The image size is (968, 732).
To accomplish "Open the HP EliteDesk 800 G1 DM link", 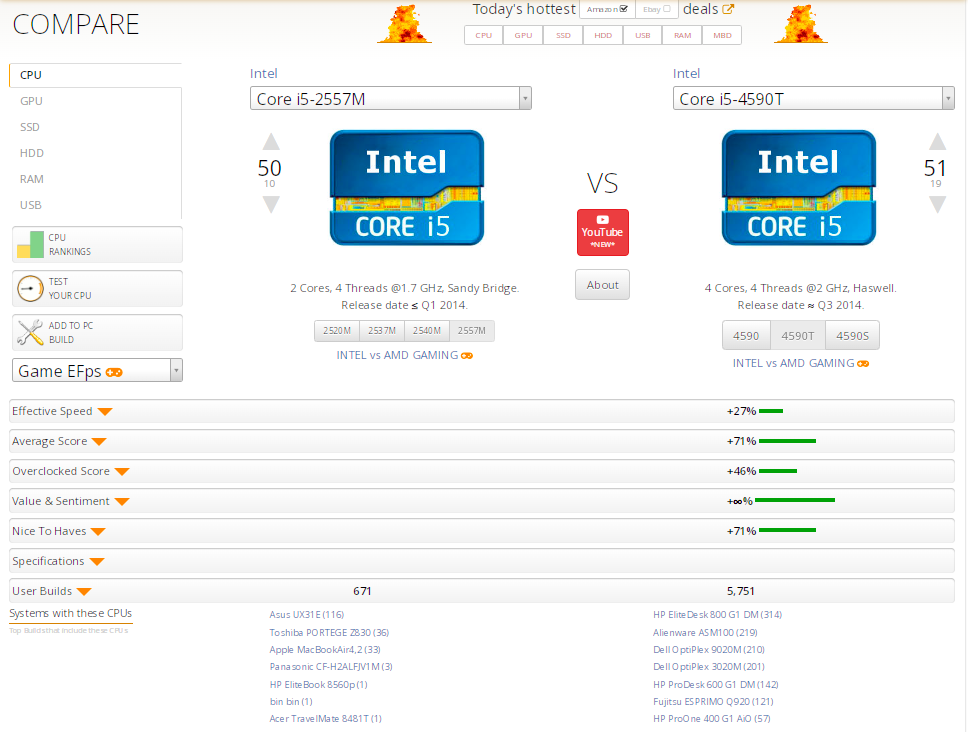I will [717, 615].
